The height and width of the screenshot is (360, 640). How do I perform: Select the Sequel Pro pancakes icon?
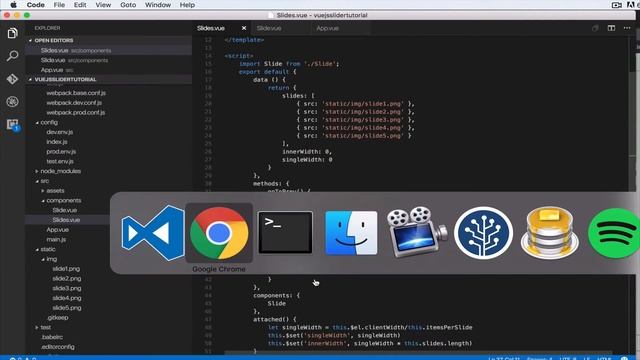pyautogui.click(x=549, y=233)
